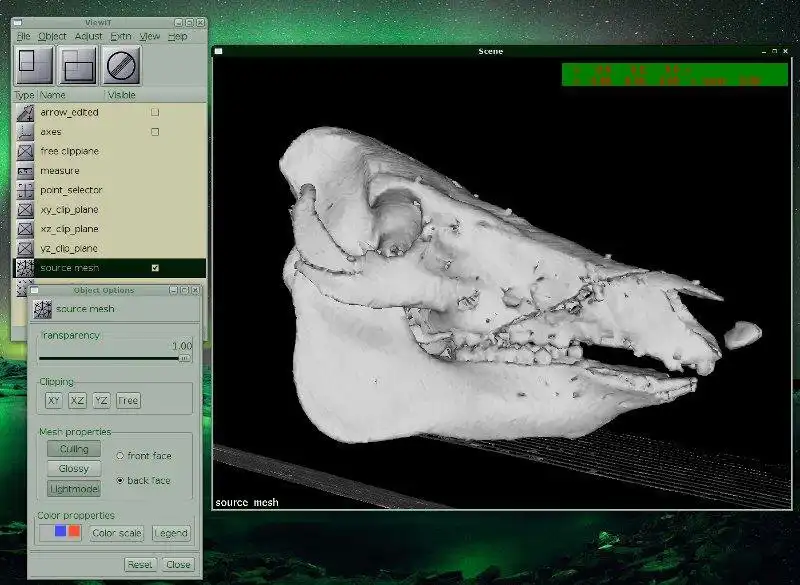Click the transparency slider handle

pyautogui.click(x=184, y=357)
